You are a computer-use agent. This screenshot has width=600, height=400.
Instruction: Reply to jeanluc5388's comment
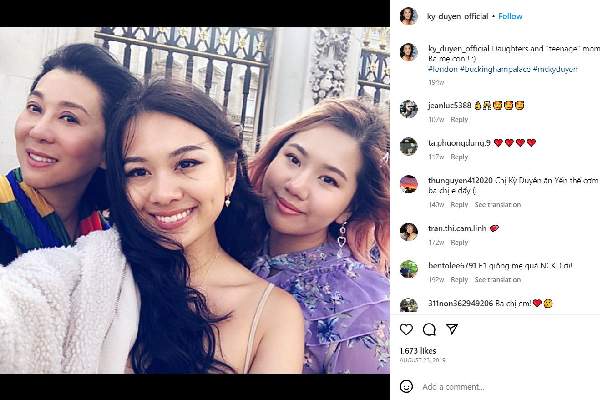(x=459, y=119)
